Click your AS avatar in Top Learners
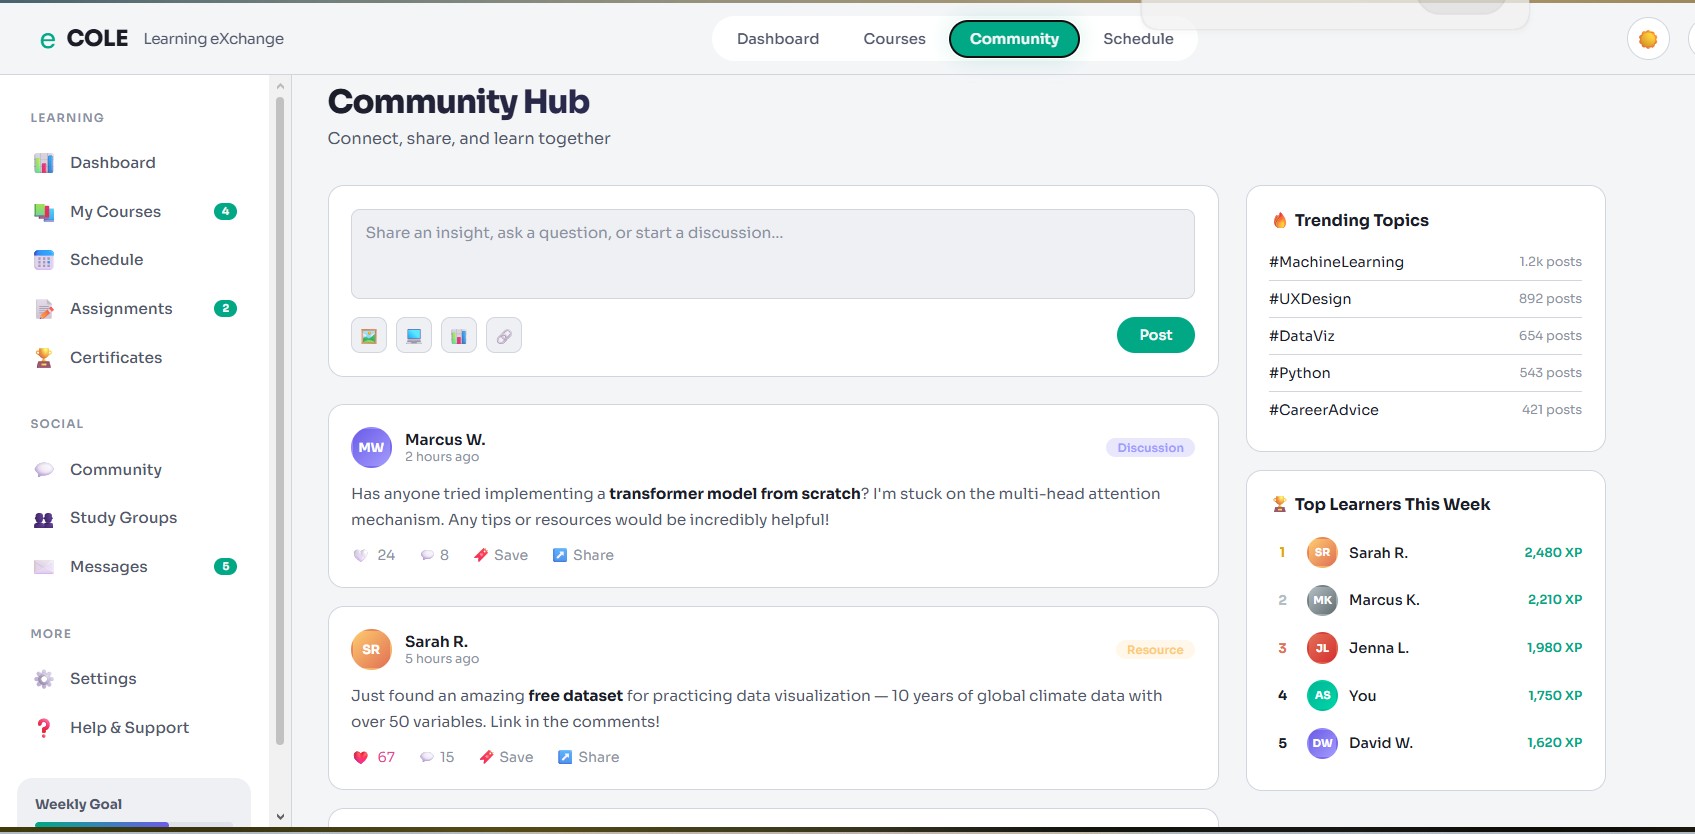This screenshot has width=1695, height=834. tap(1322, 695)
